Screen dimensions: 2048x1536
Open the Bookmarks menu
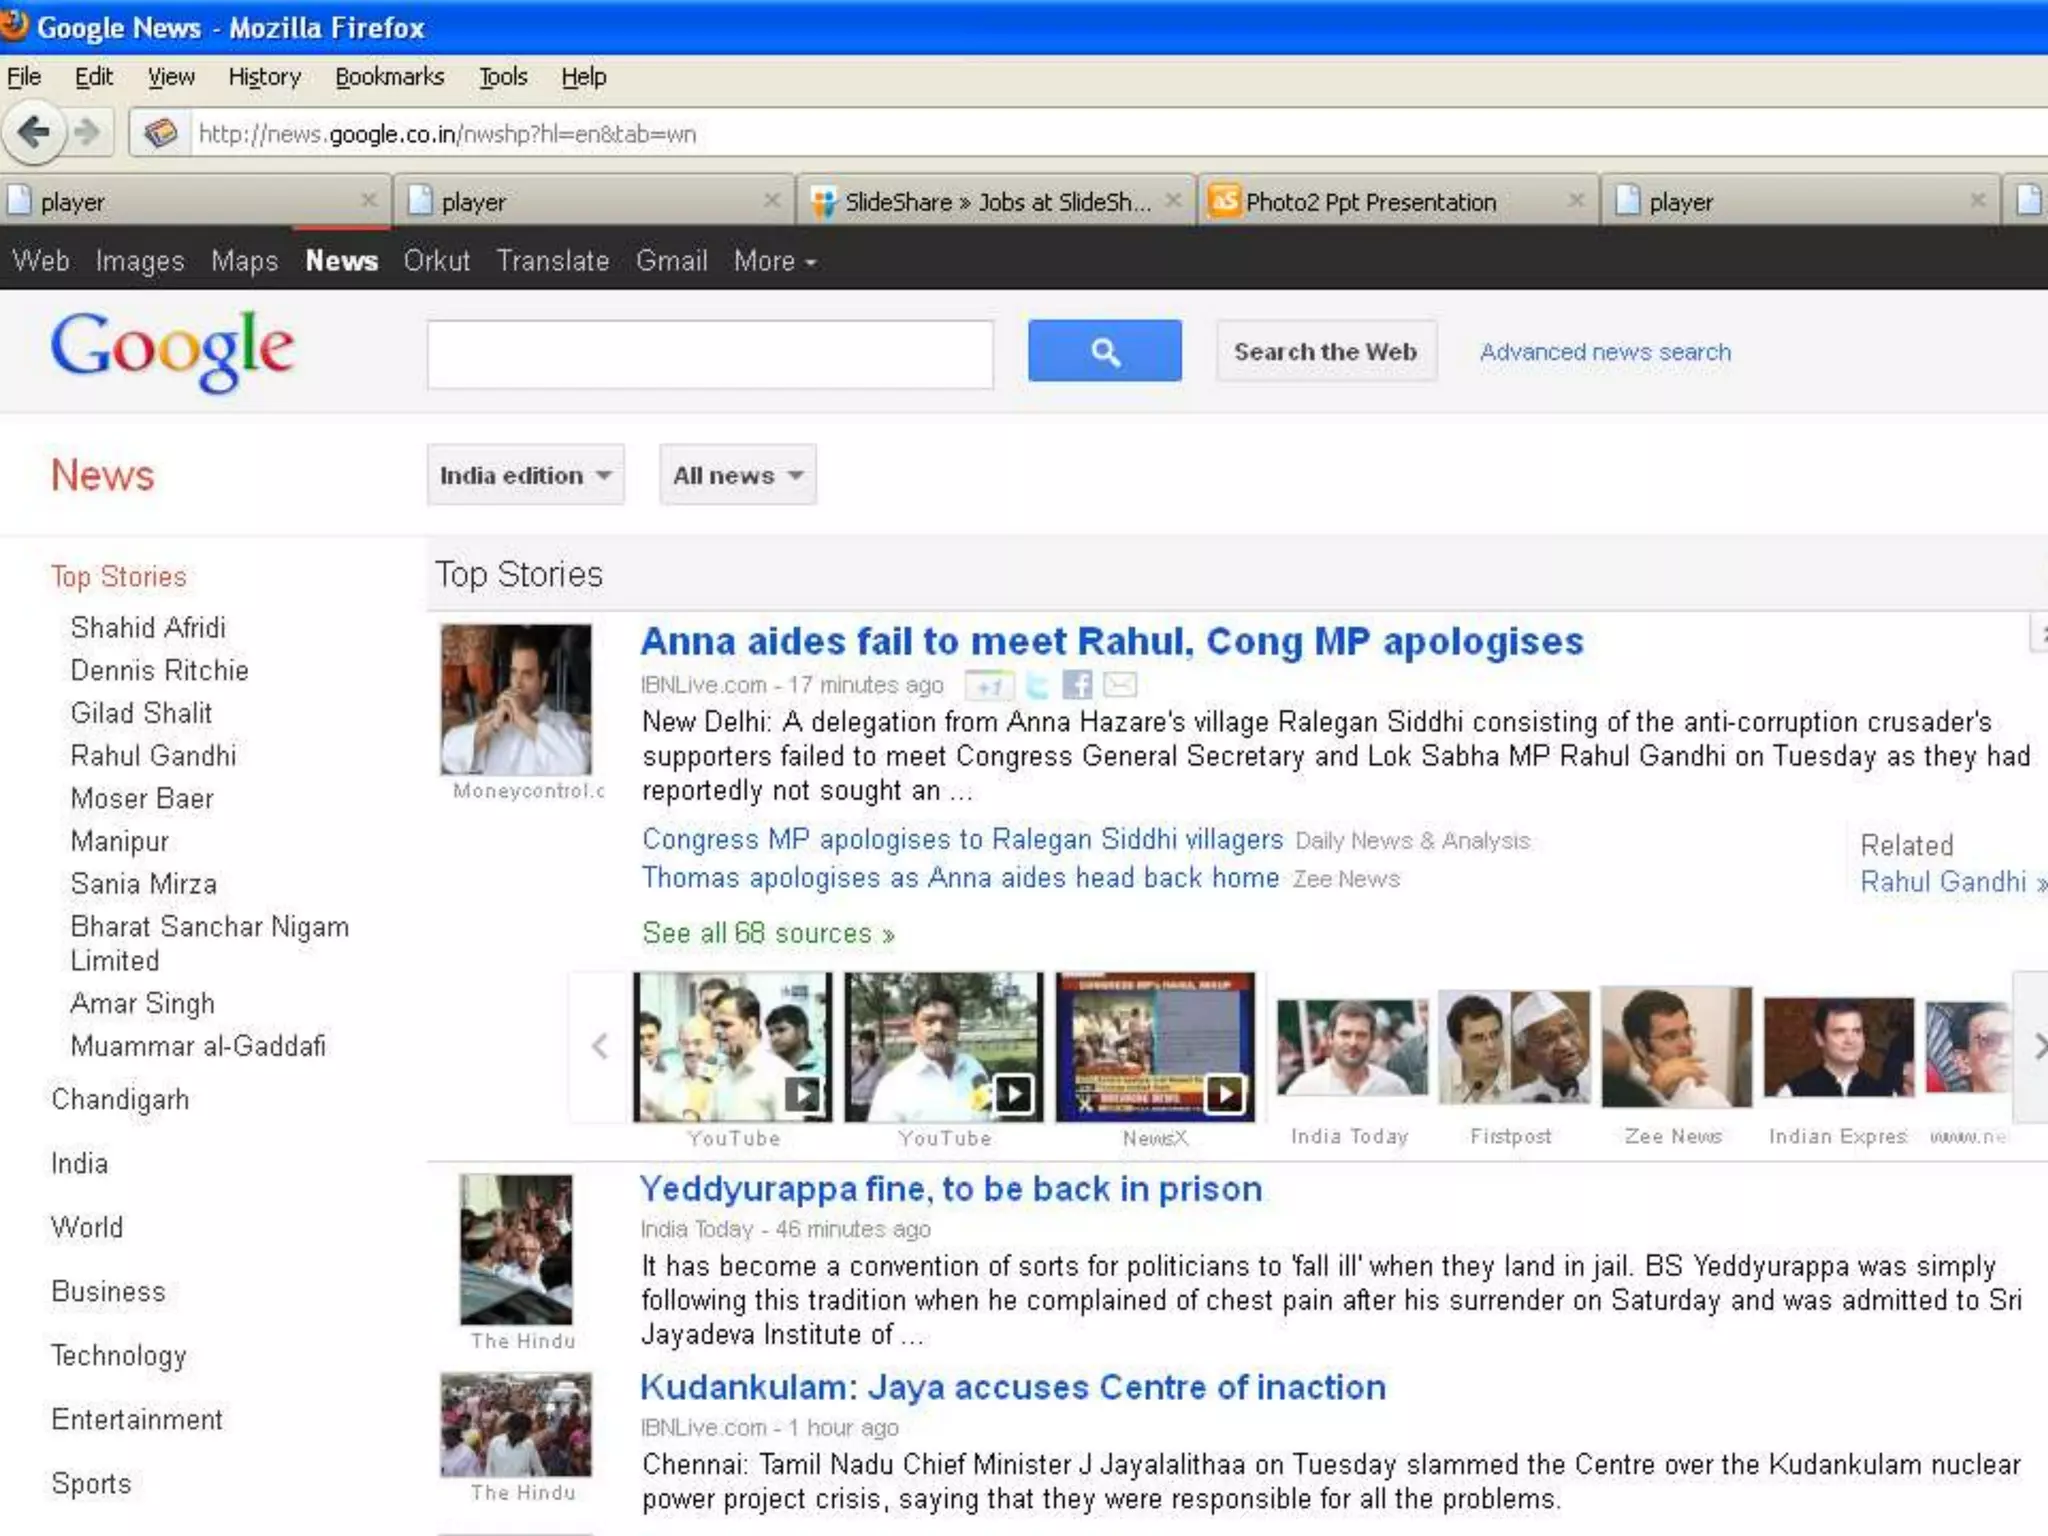coord(389,77)
